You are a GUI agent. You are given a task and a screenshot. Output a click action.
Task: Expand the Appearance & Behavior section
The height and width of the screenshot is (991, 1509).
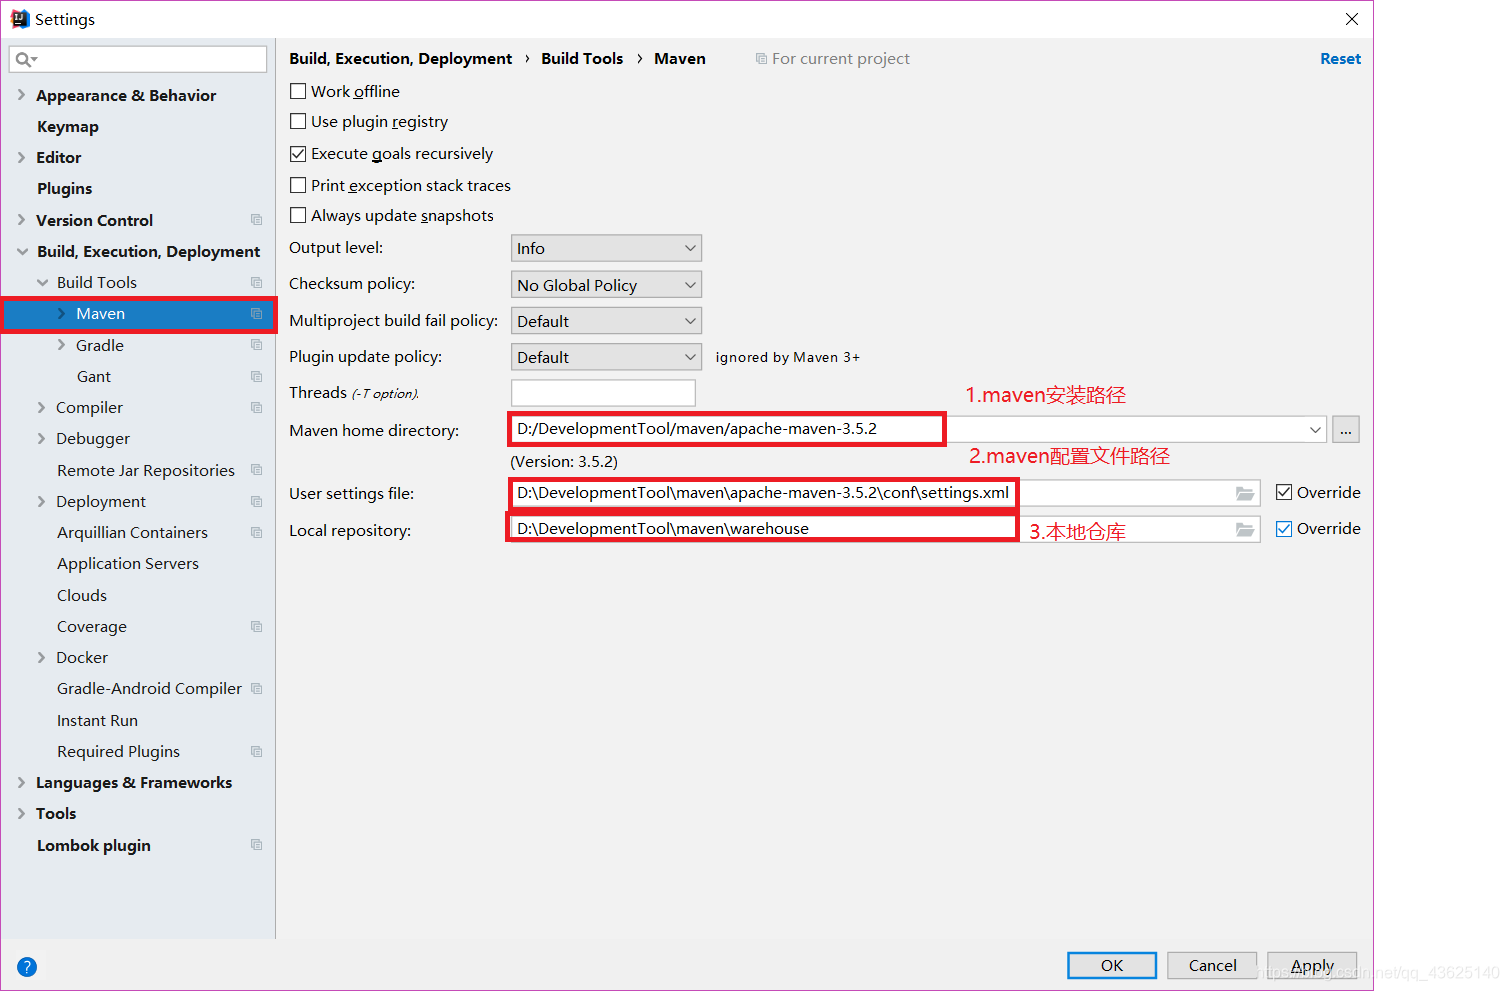click(x=22, y=95)
